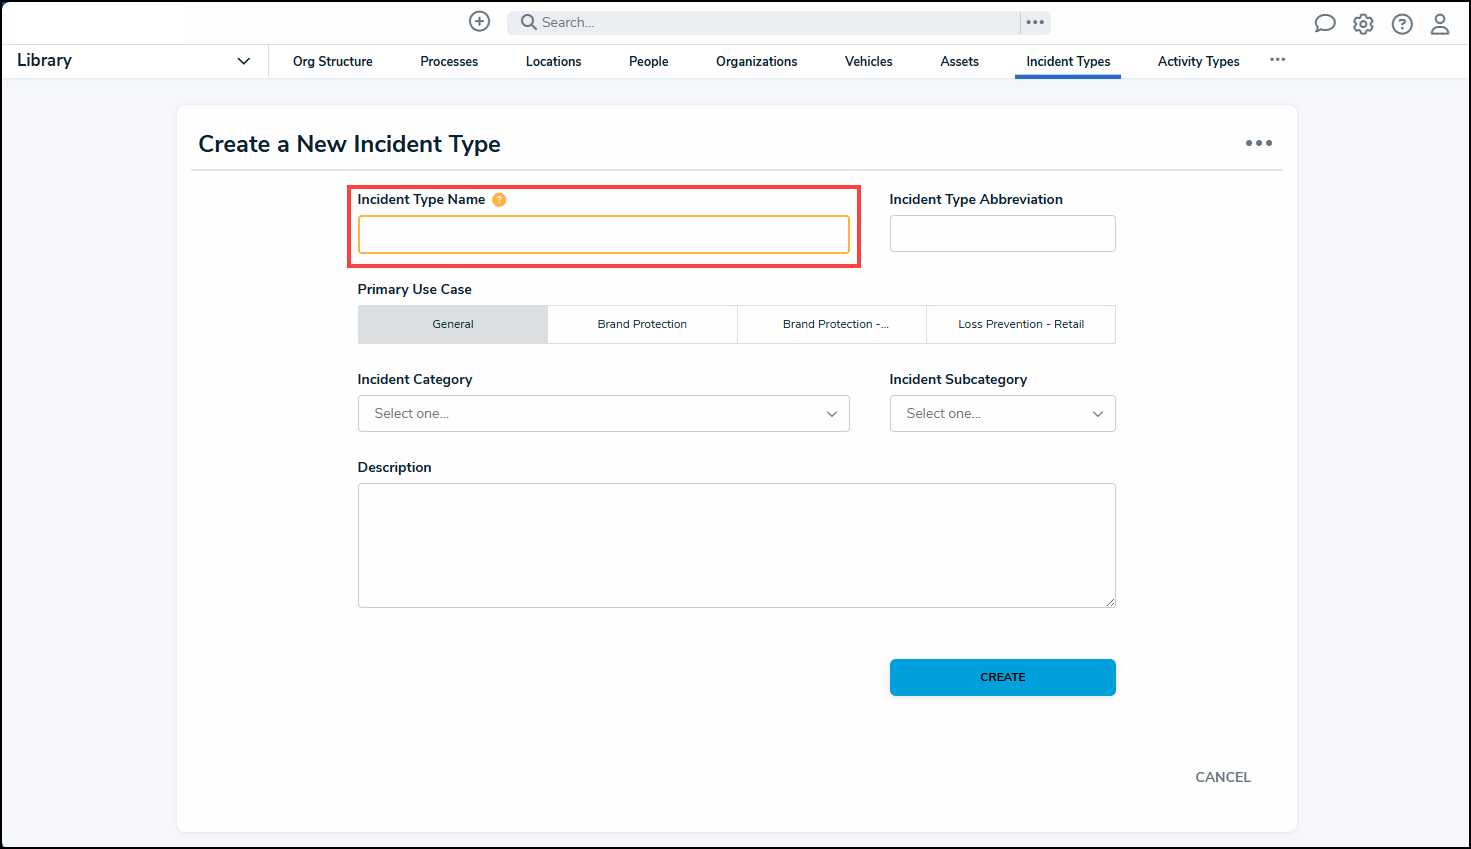Screen dimensions: 1471x849
Task: Select Brand Protection use case option
Action: coord(642,324)
